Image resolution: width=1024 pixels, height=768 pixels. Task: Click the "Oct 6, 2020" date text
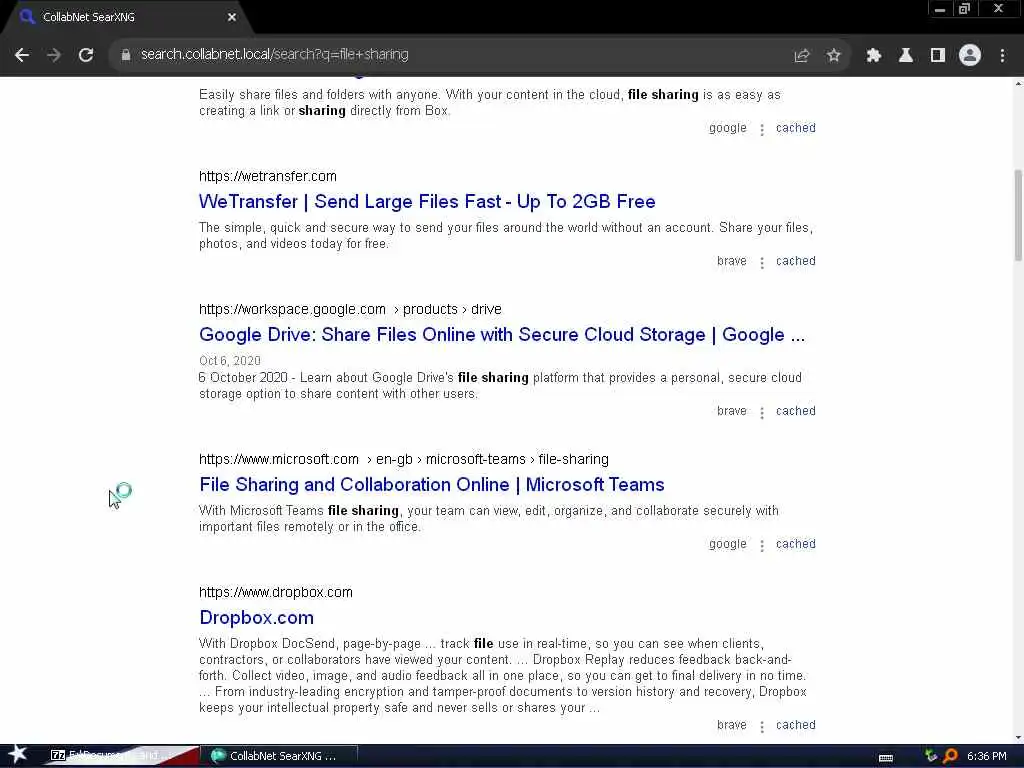point(230,361)
